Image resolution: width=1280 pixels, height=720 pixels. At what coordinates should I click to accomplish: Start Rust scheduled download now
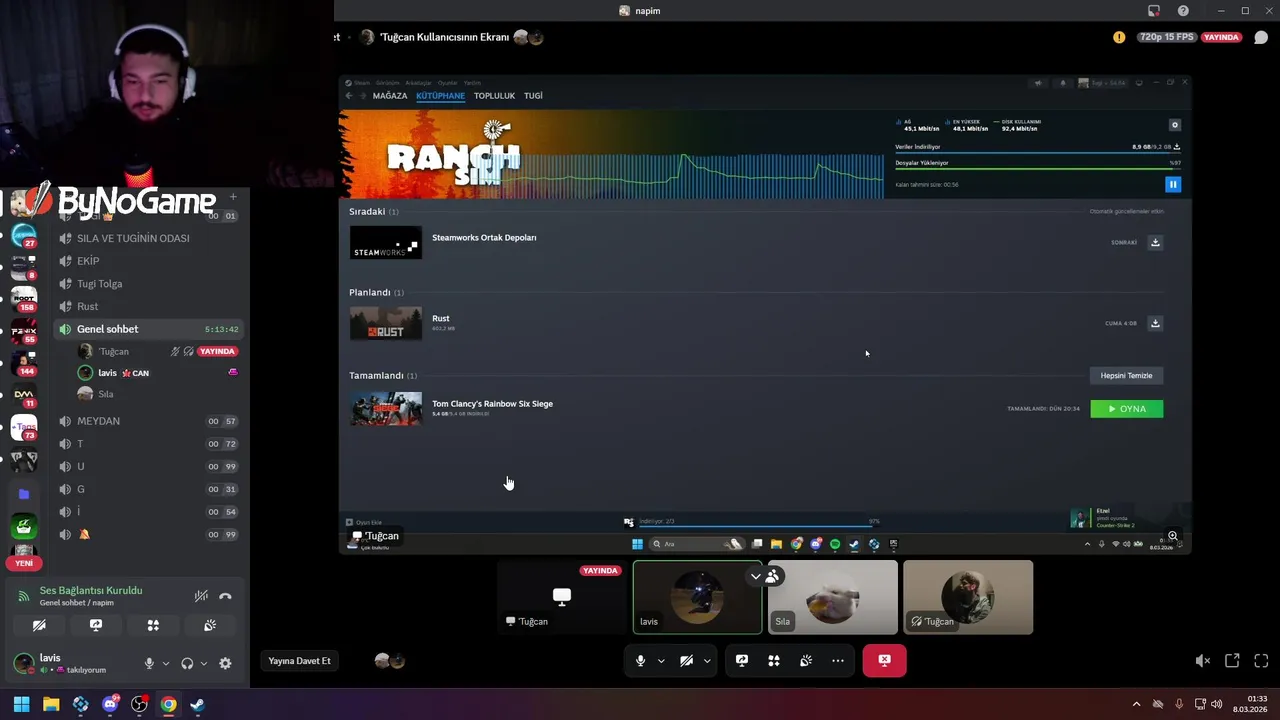[x=1155, y=323]
